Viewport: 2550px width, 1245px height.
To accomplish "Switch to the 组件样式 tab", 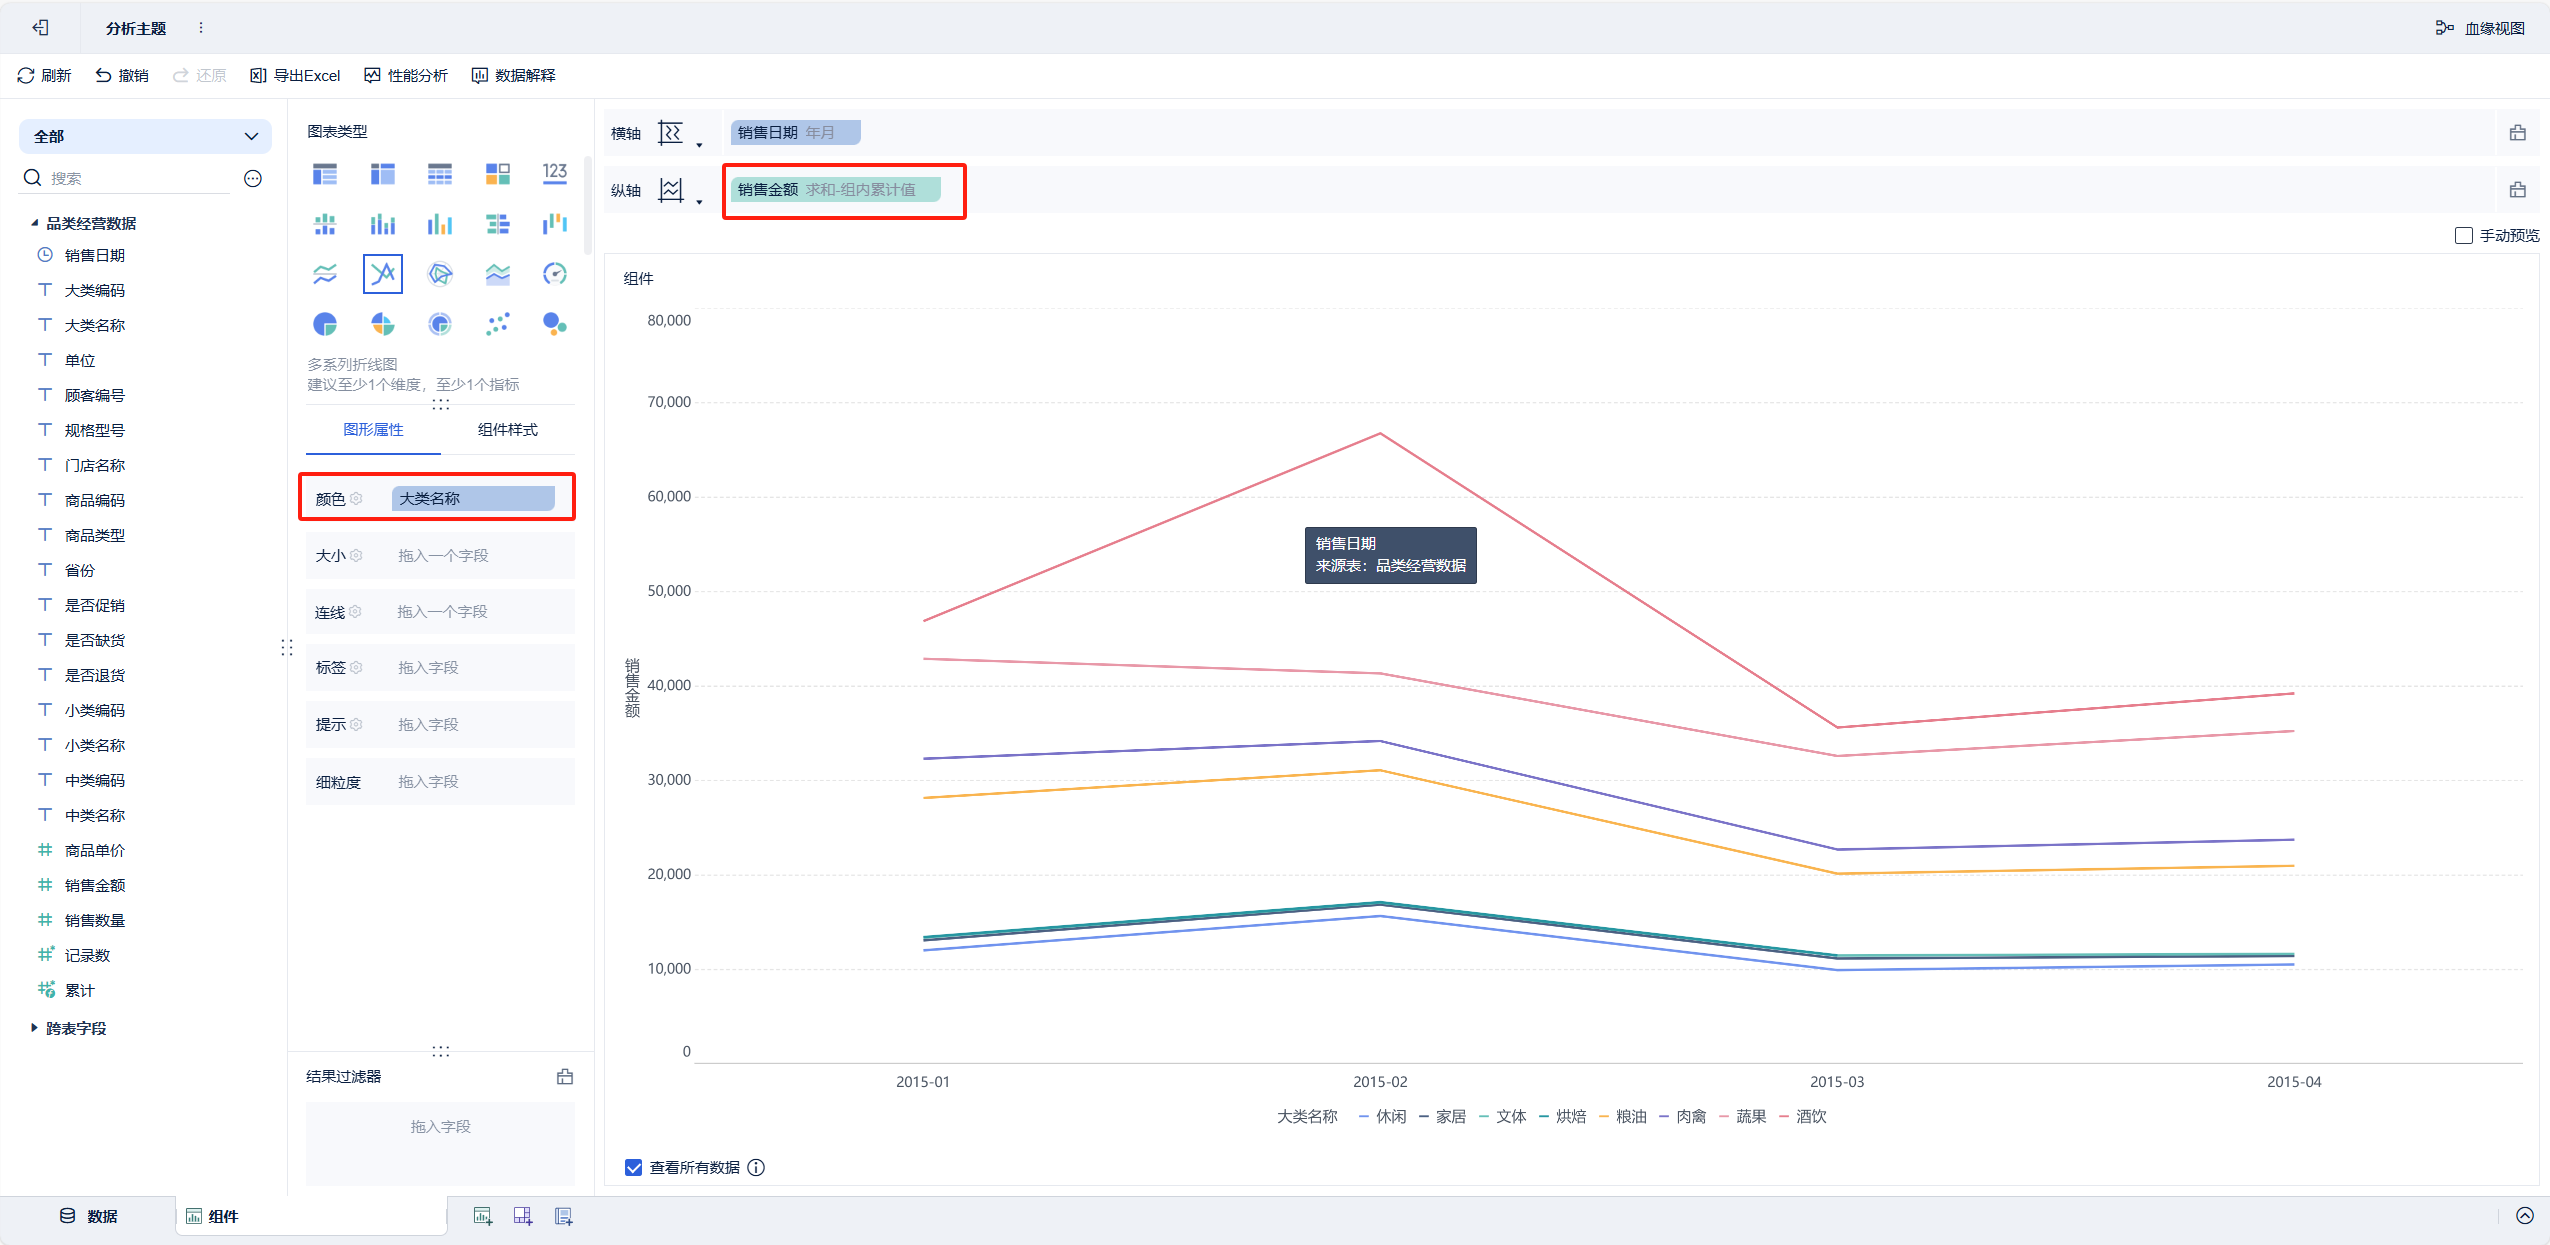I will click(507, 430).
